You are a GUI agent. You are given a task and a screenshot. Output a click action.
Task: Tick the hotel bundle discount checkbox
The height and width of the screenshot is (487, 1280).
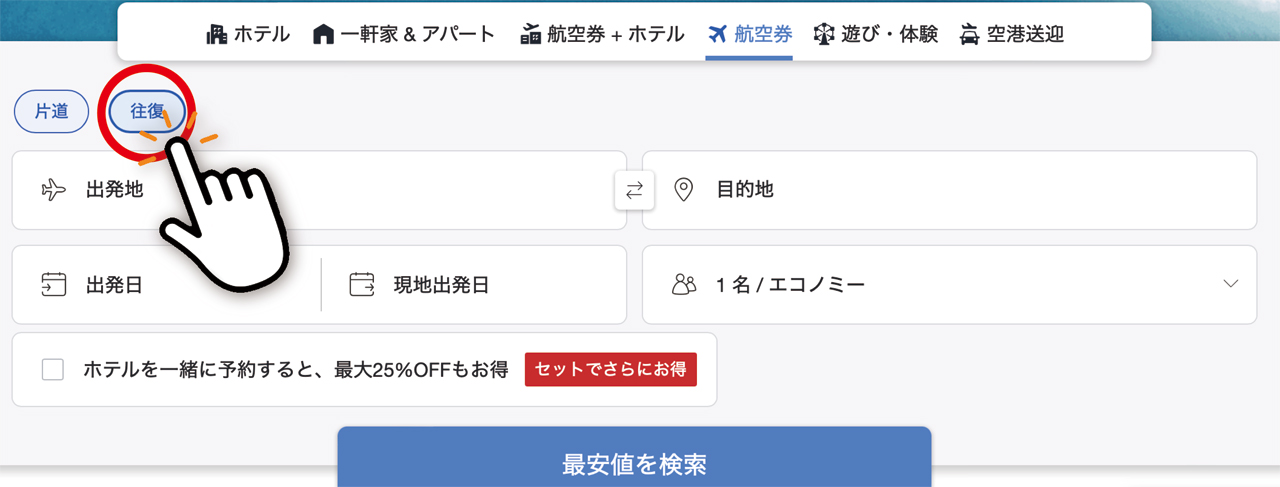pos(53,370)
